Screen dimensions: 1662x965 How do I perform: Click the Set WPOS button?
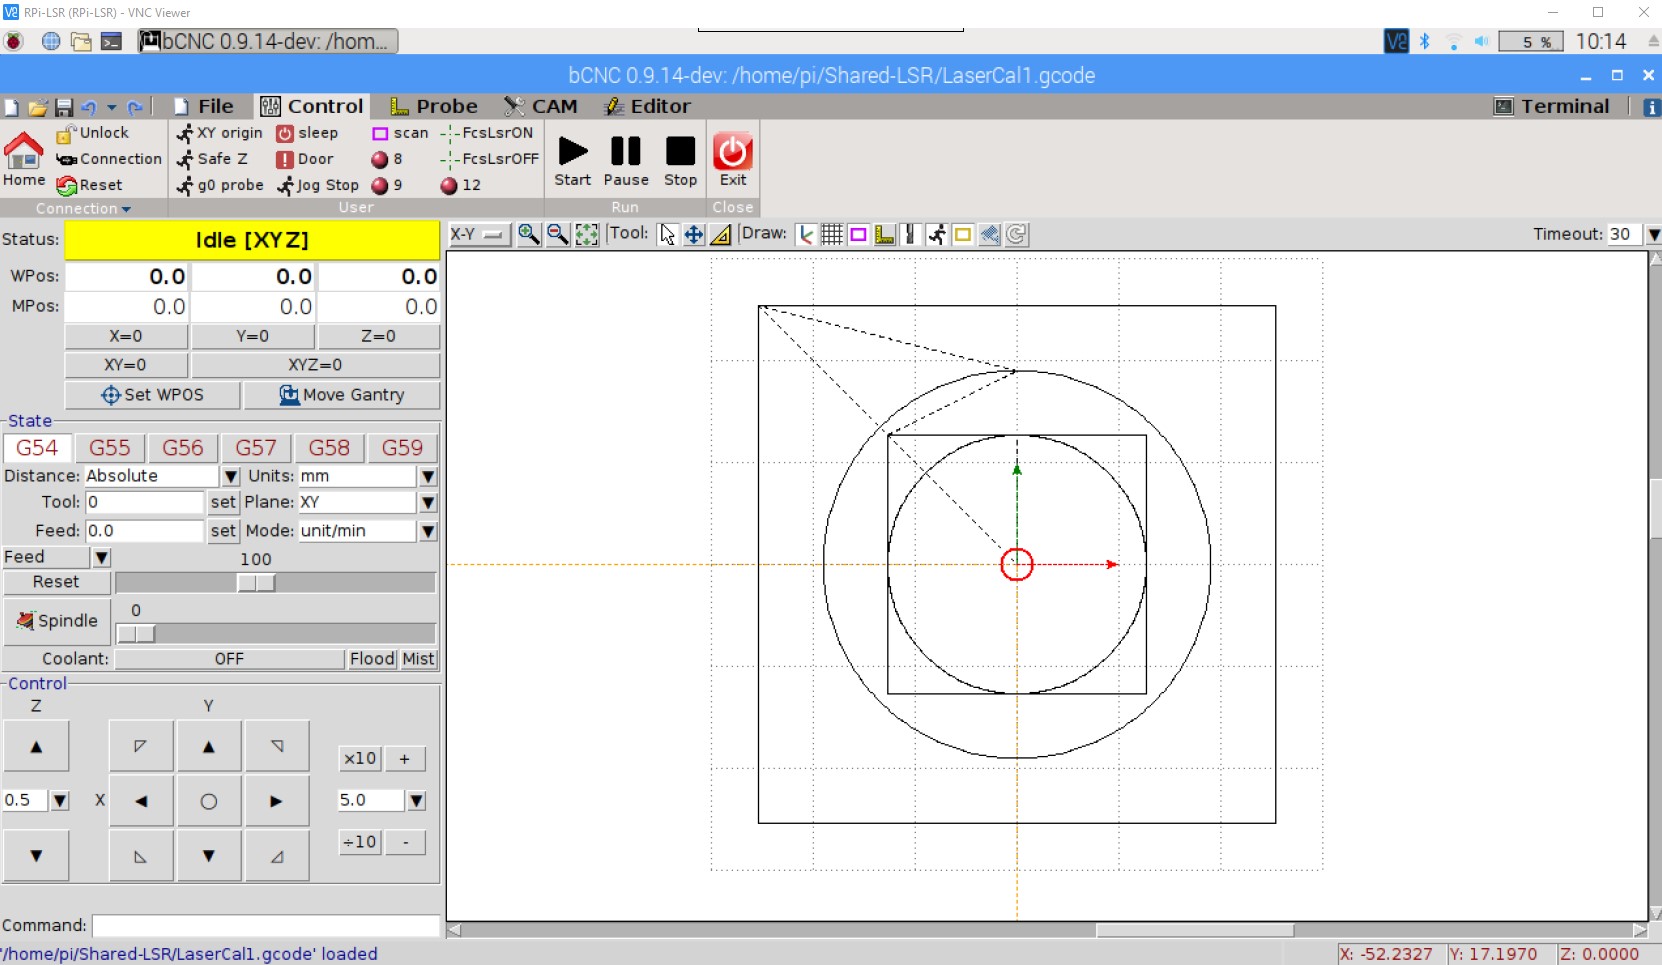click(x=152, y=395)
